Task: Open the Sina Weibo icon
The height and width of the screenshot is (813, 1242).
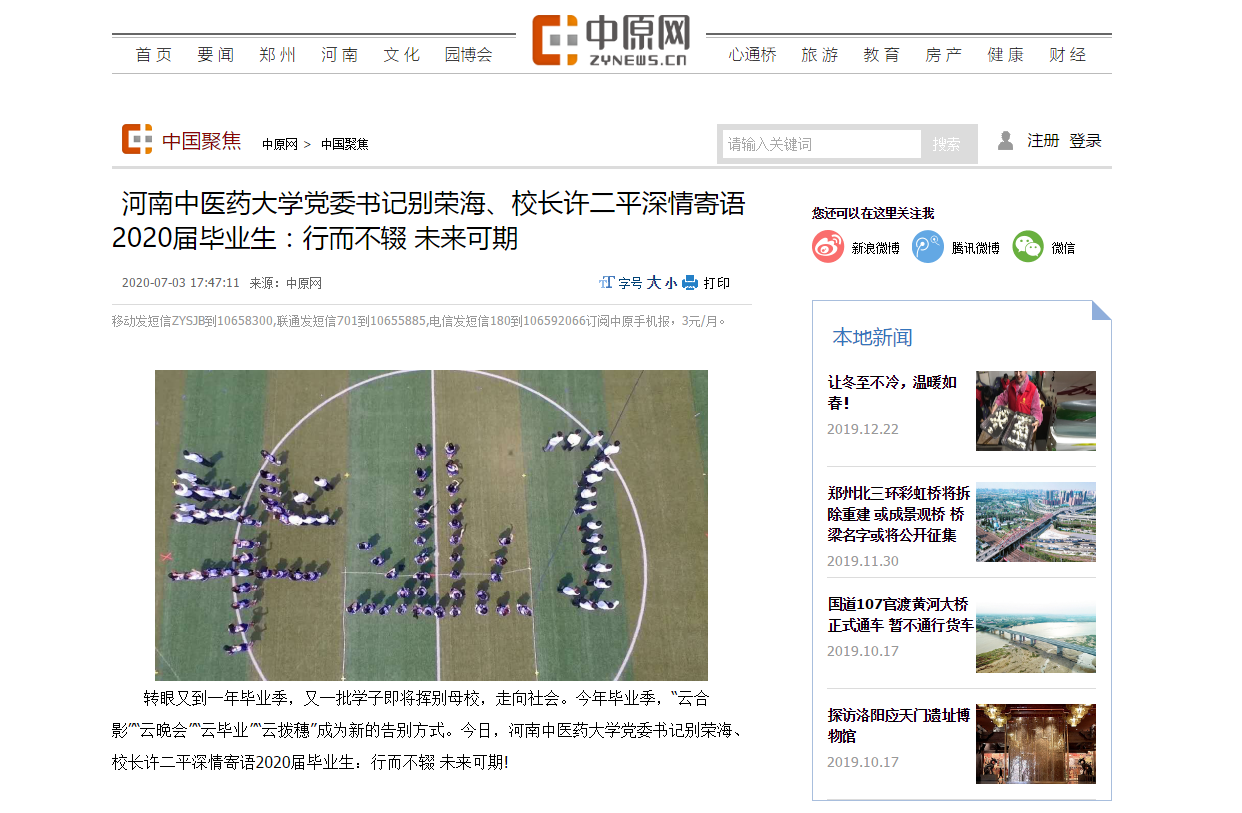Action: (x=828, y=247)
